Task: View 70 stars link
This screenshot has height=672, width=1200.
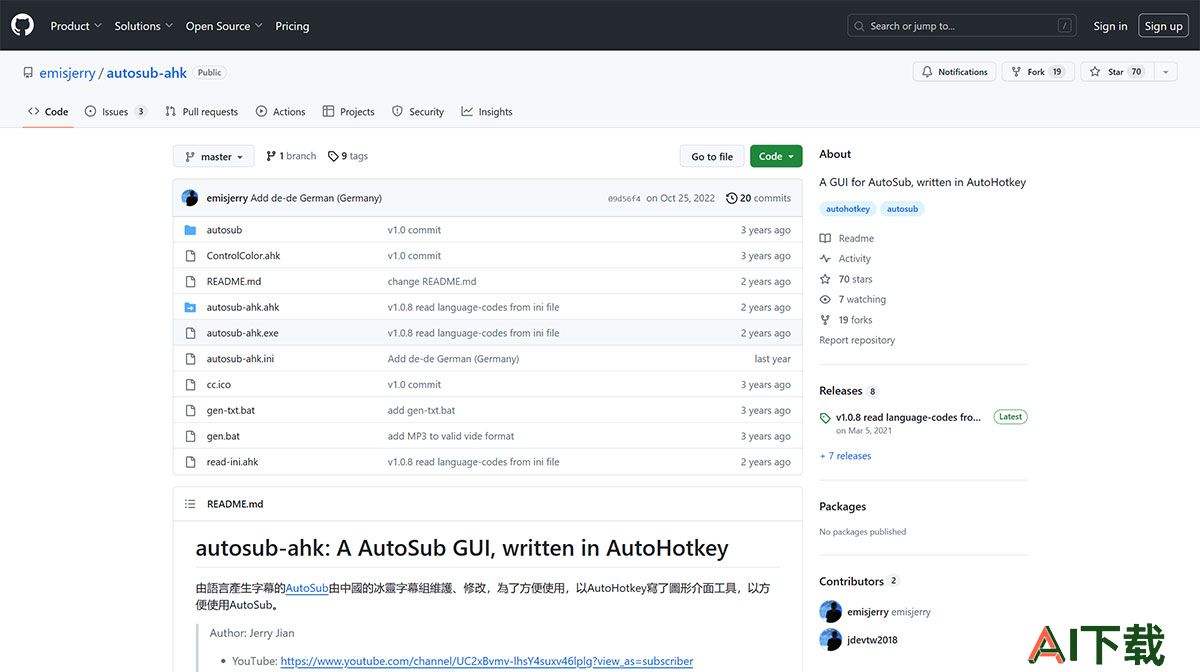Action: click(846, 279)
